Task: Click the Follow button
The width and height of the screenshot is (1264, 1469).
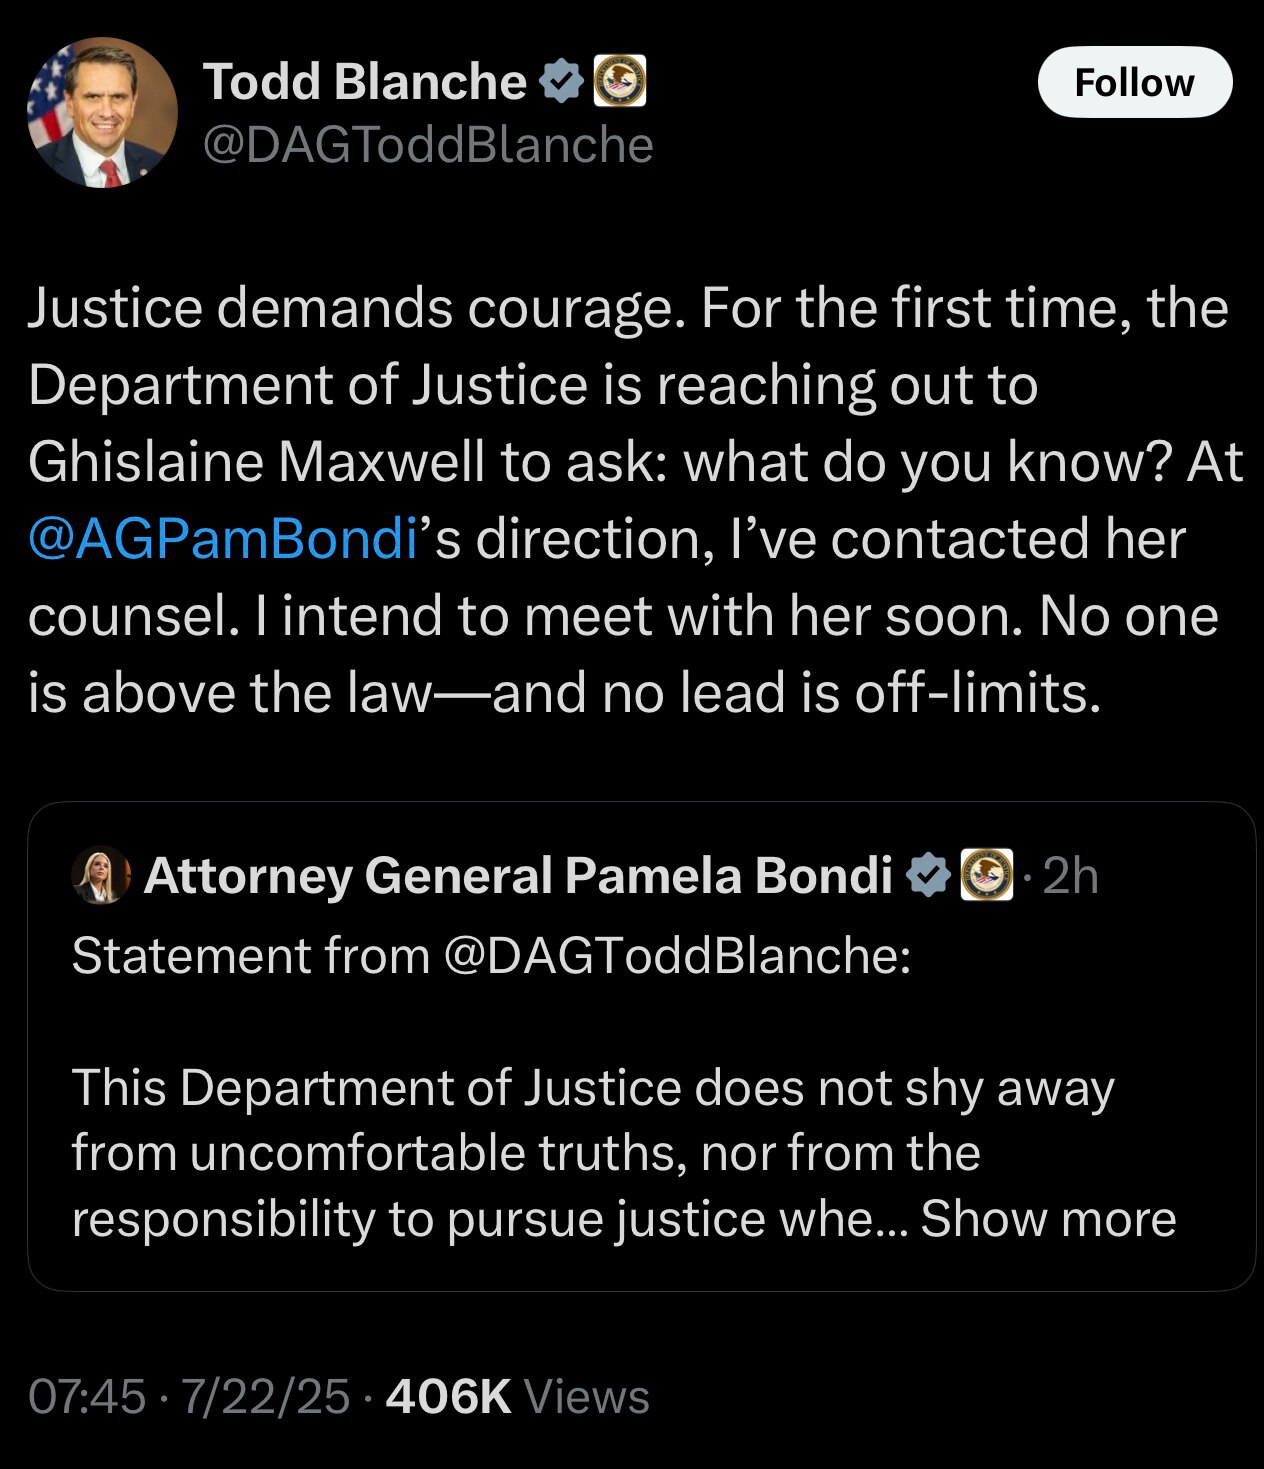Action: 1134,82
